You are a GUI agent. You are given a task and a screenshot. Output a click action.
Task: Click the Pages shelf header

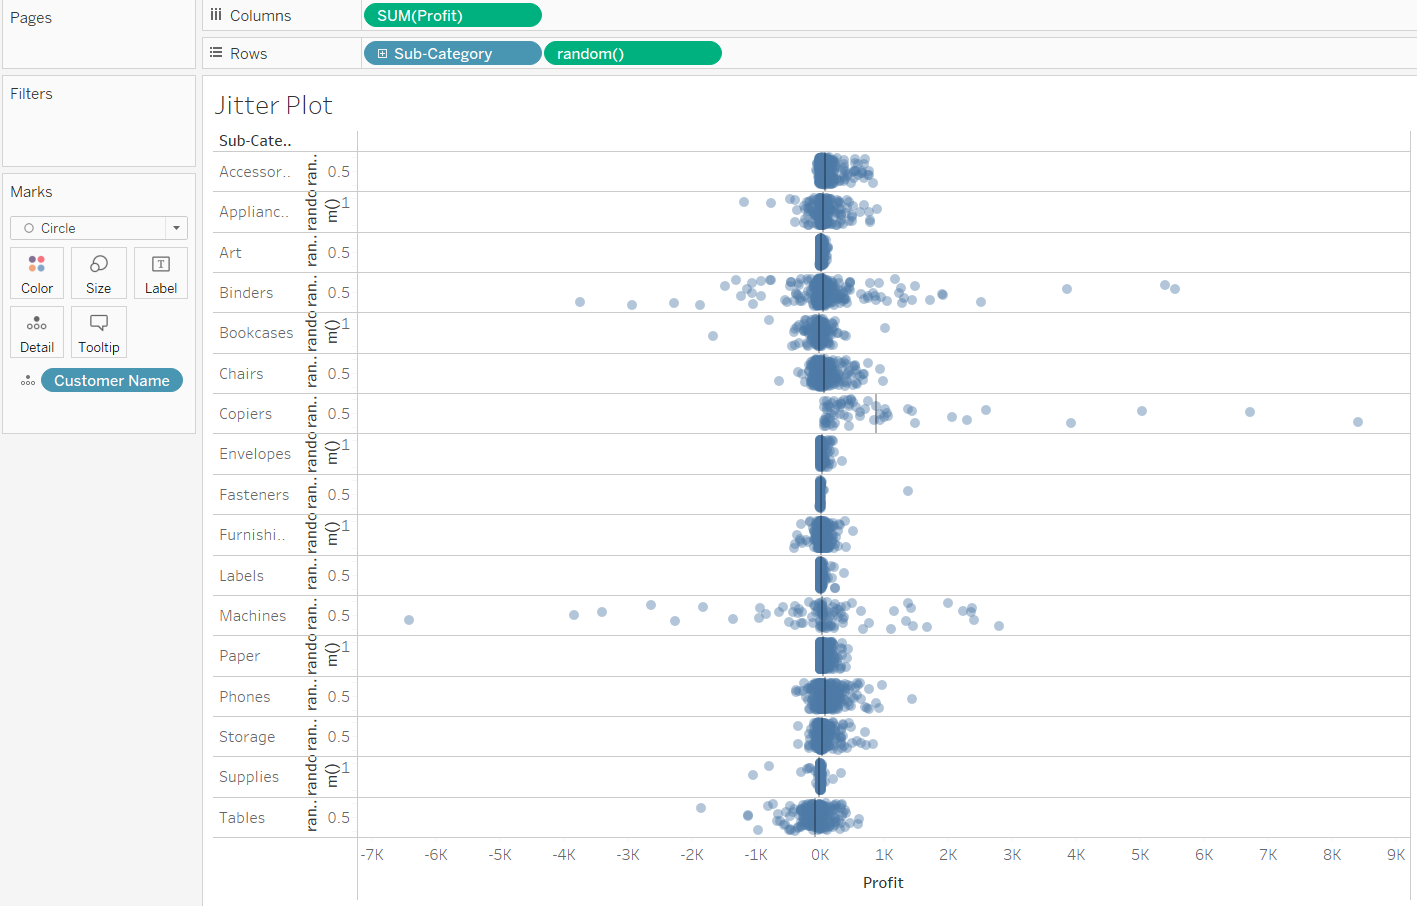click(31, 18)
